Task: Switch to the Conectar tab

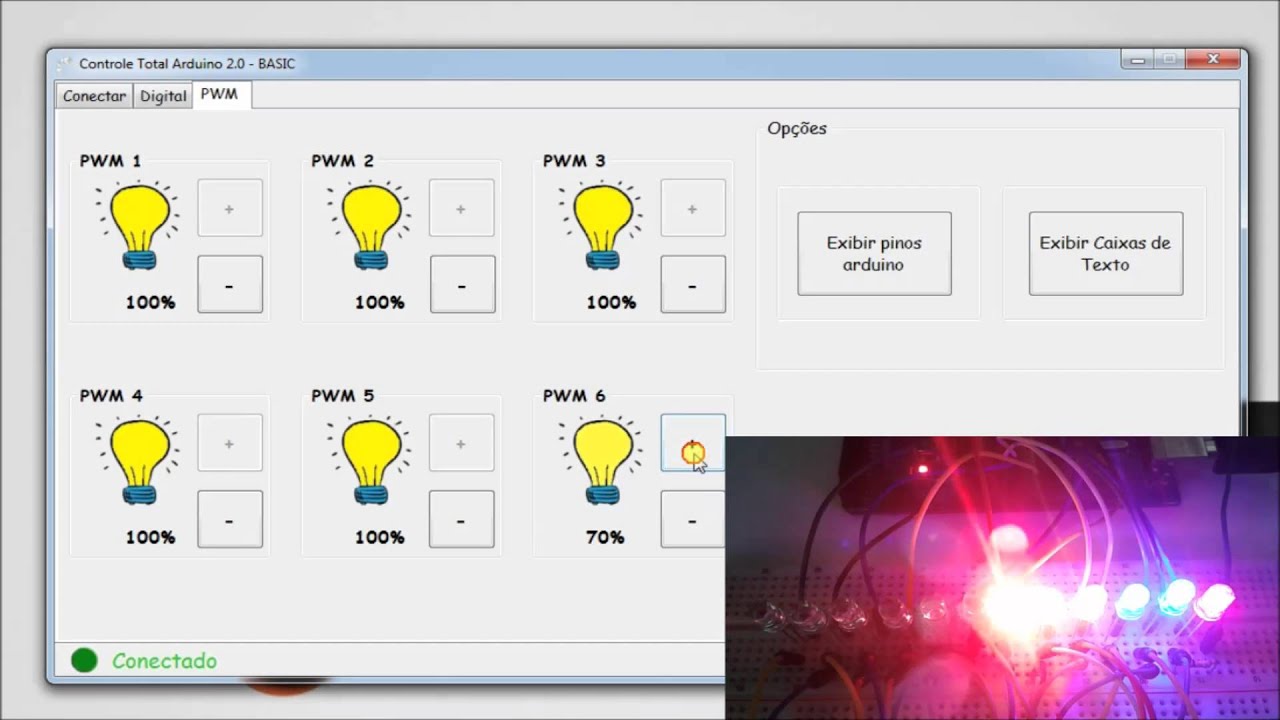Action: (94, 96)
